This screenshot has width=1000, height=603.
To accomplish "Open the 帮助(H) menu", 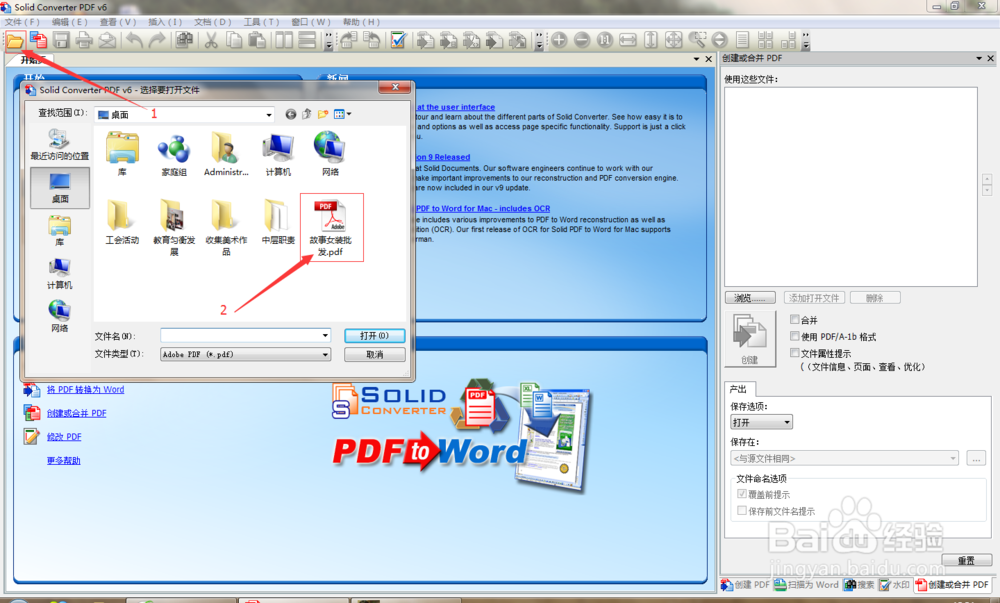I will pos(362,22).
